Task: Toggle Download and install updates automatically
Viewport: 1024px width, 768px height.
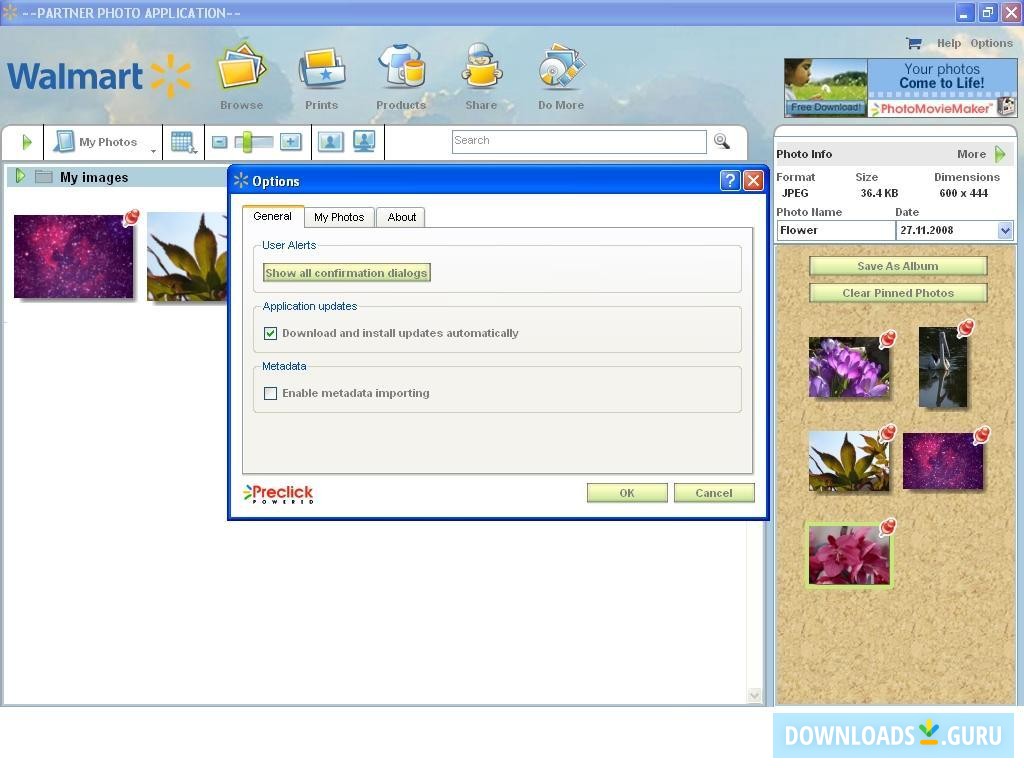Action: click(x=270, y=334)
